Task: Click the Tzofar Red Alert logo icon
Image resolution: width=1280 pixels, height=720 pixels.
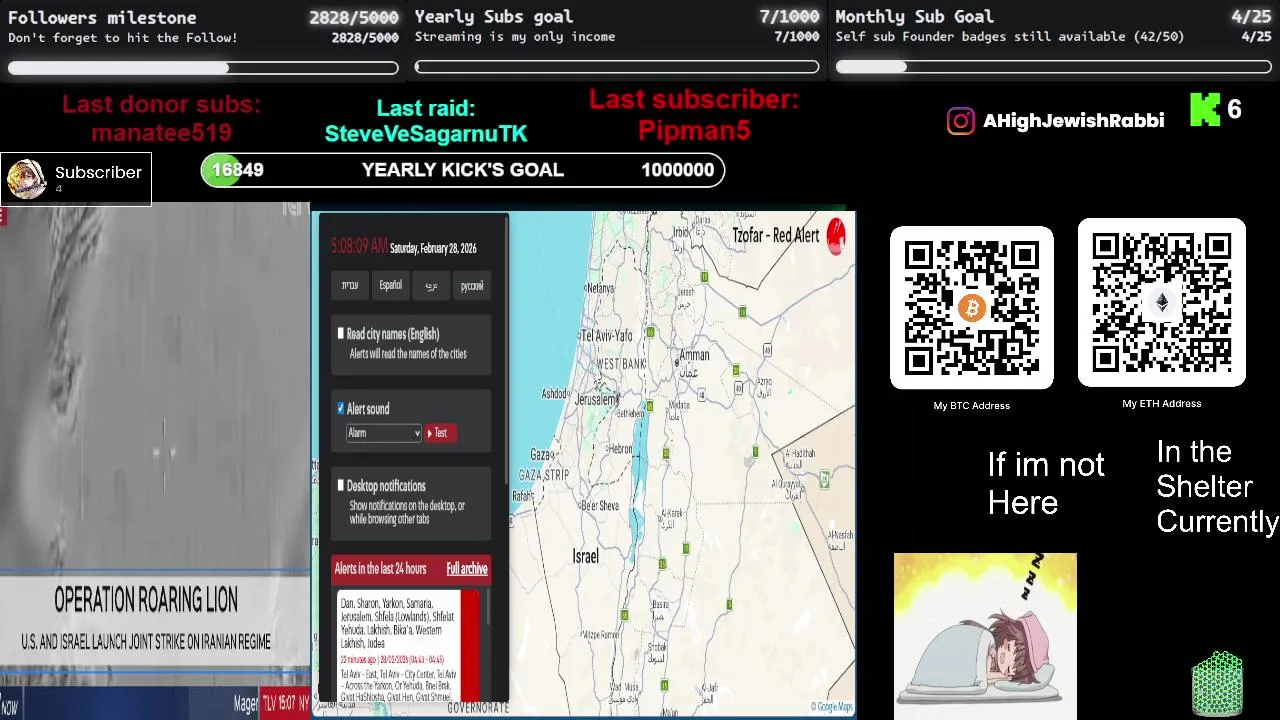Action: [836, 235]
